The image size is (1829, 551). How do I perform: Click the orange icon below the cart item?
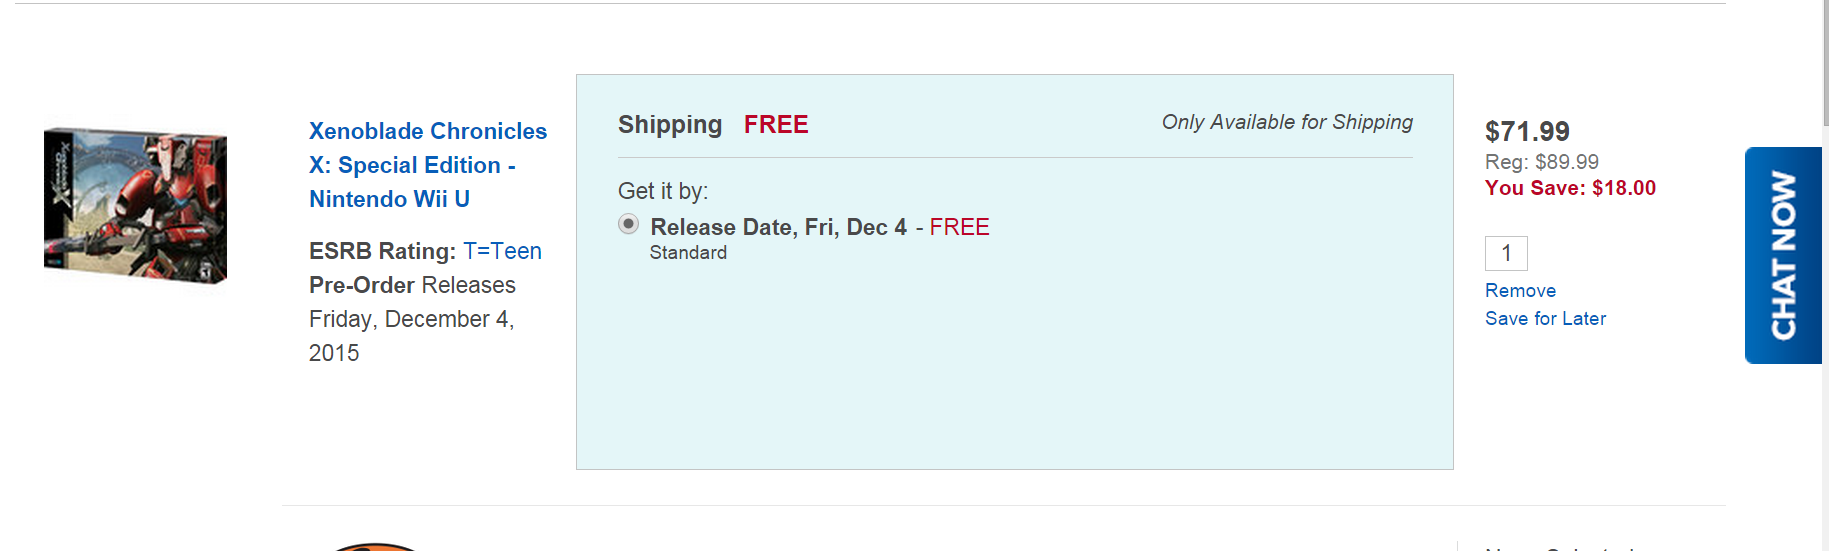tap(375, 547)
